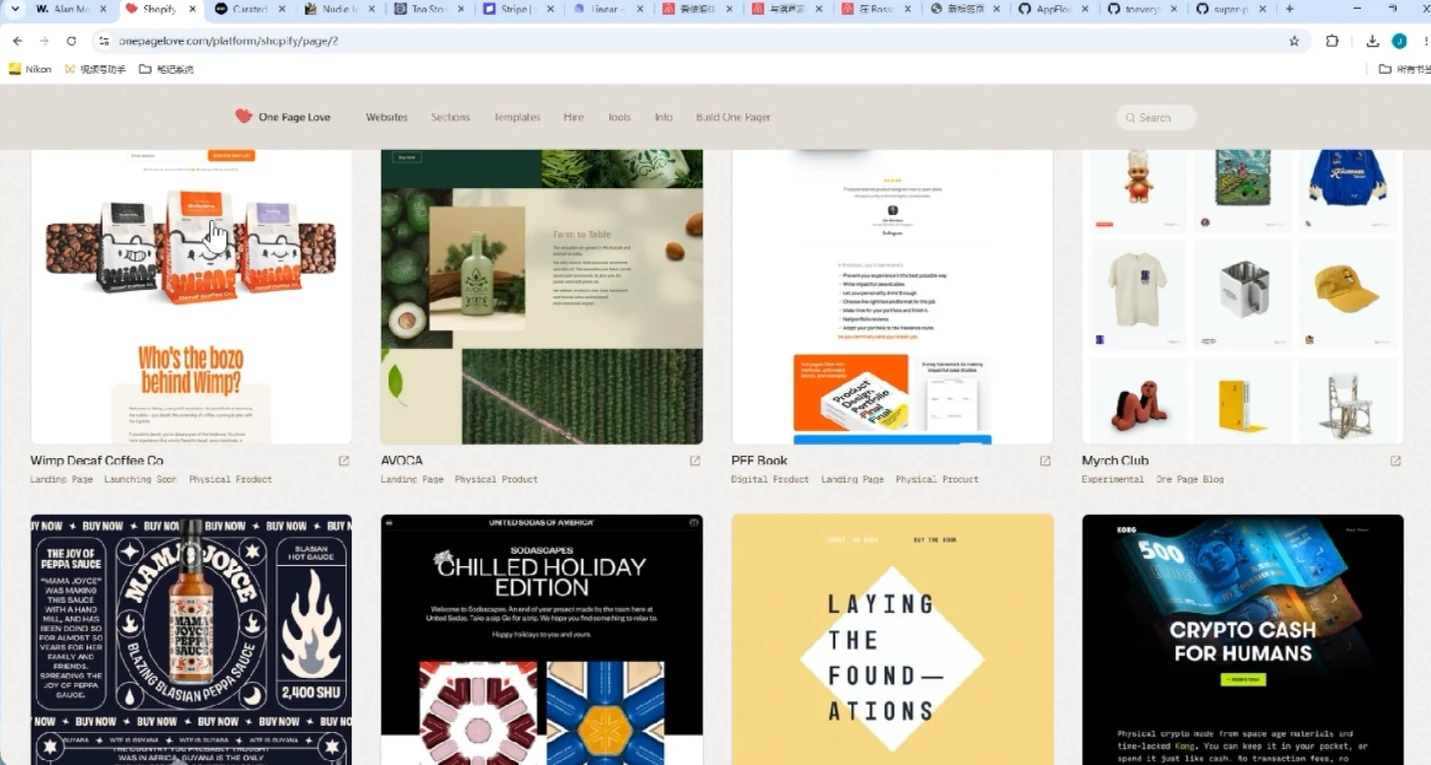Open the browser downloads icon
This screenshot has height=765, width=1431.
1372,41
